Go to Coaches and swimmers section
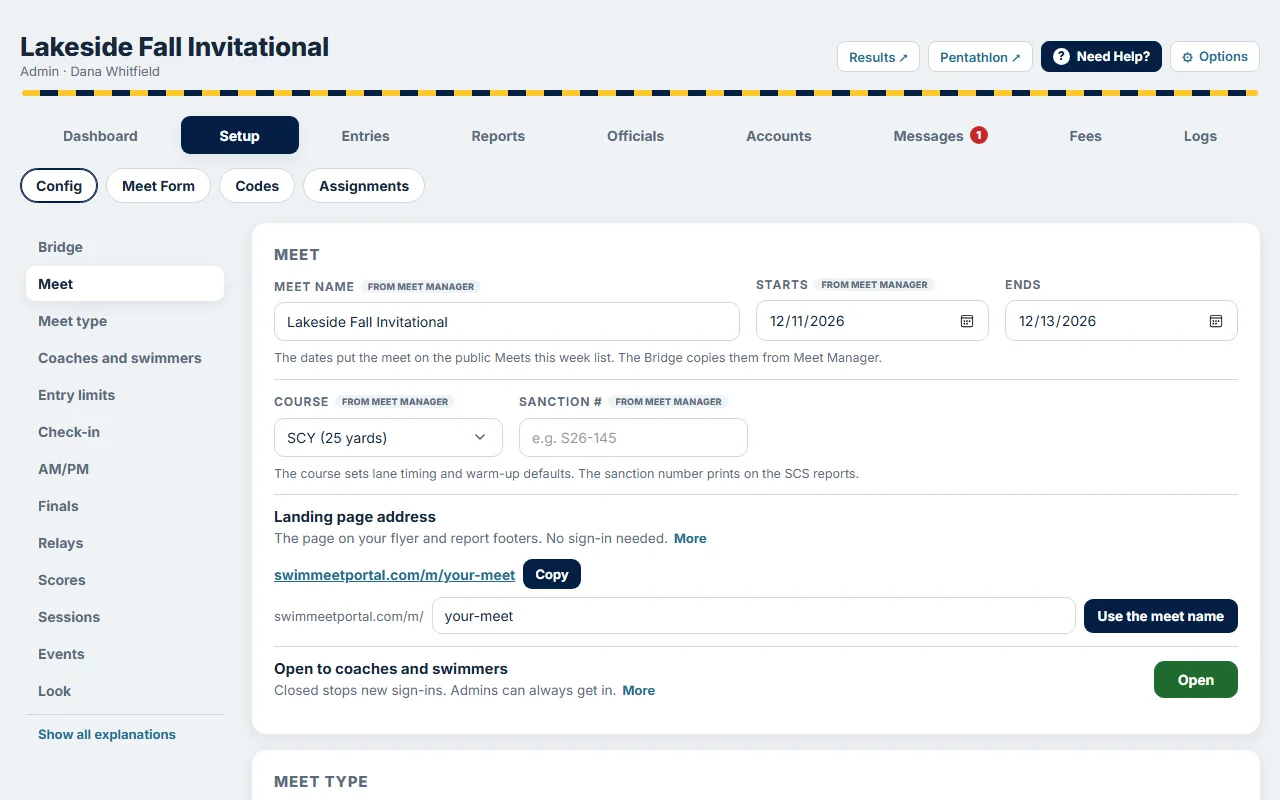This screenshot has width=1280, height=800. [x=125, y=358]
